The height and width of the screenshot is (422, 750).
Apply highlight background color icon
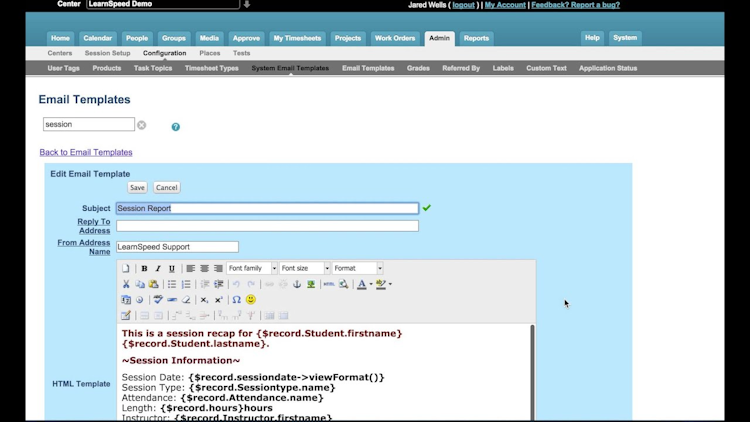[381, 284]
